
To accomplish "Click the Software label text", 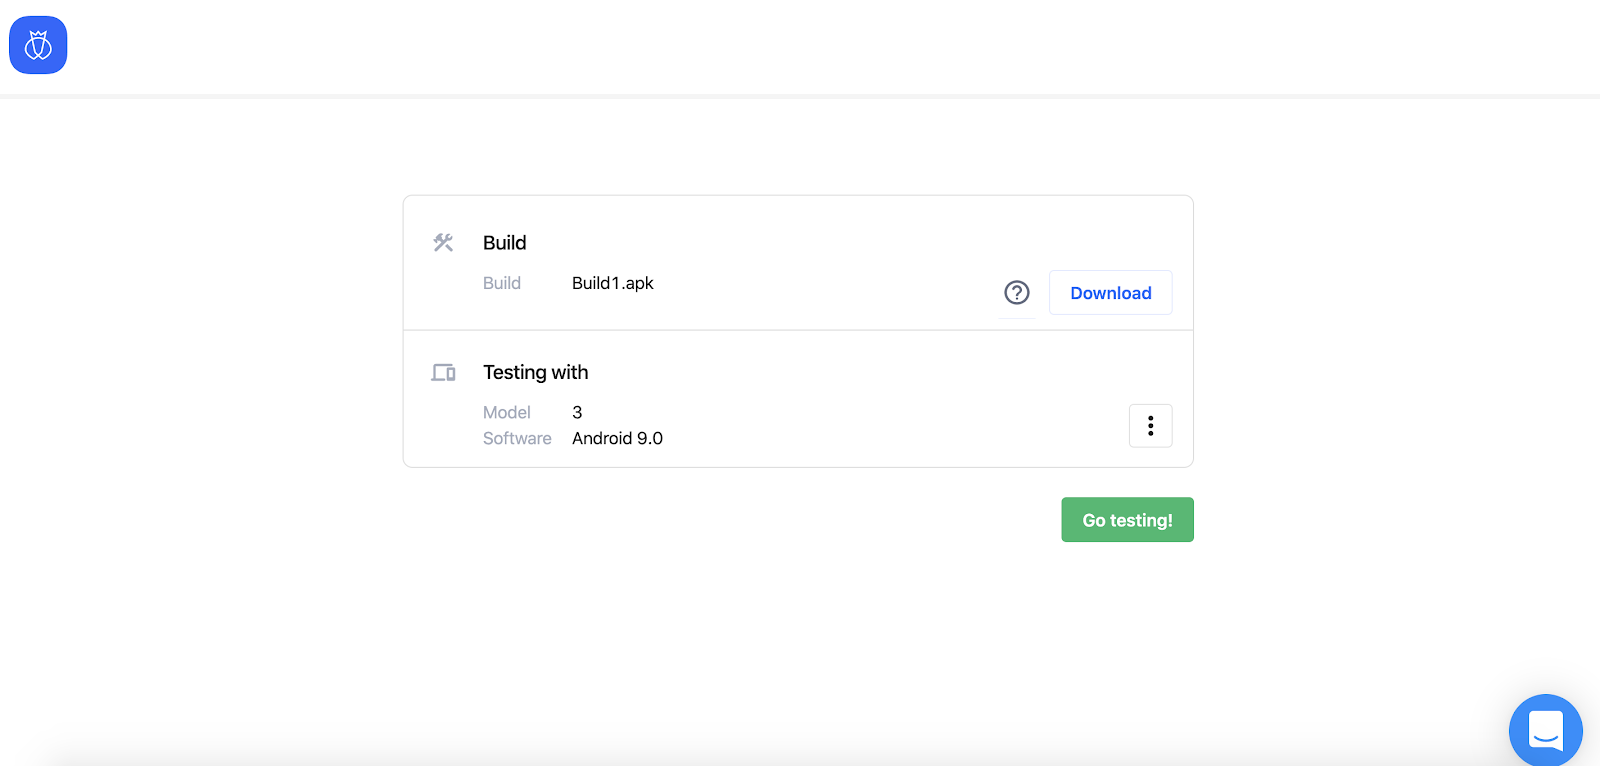I will pyautogui.click(x=517, y=438).
